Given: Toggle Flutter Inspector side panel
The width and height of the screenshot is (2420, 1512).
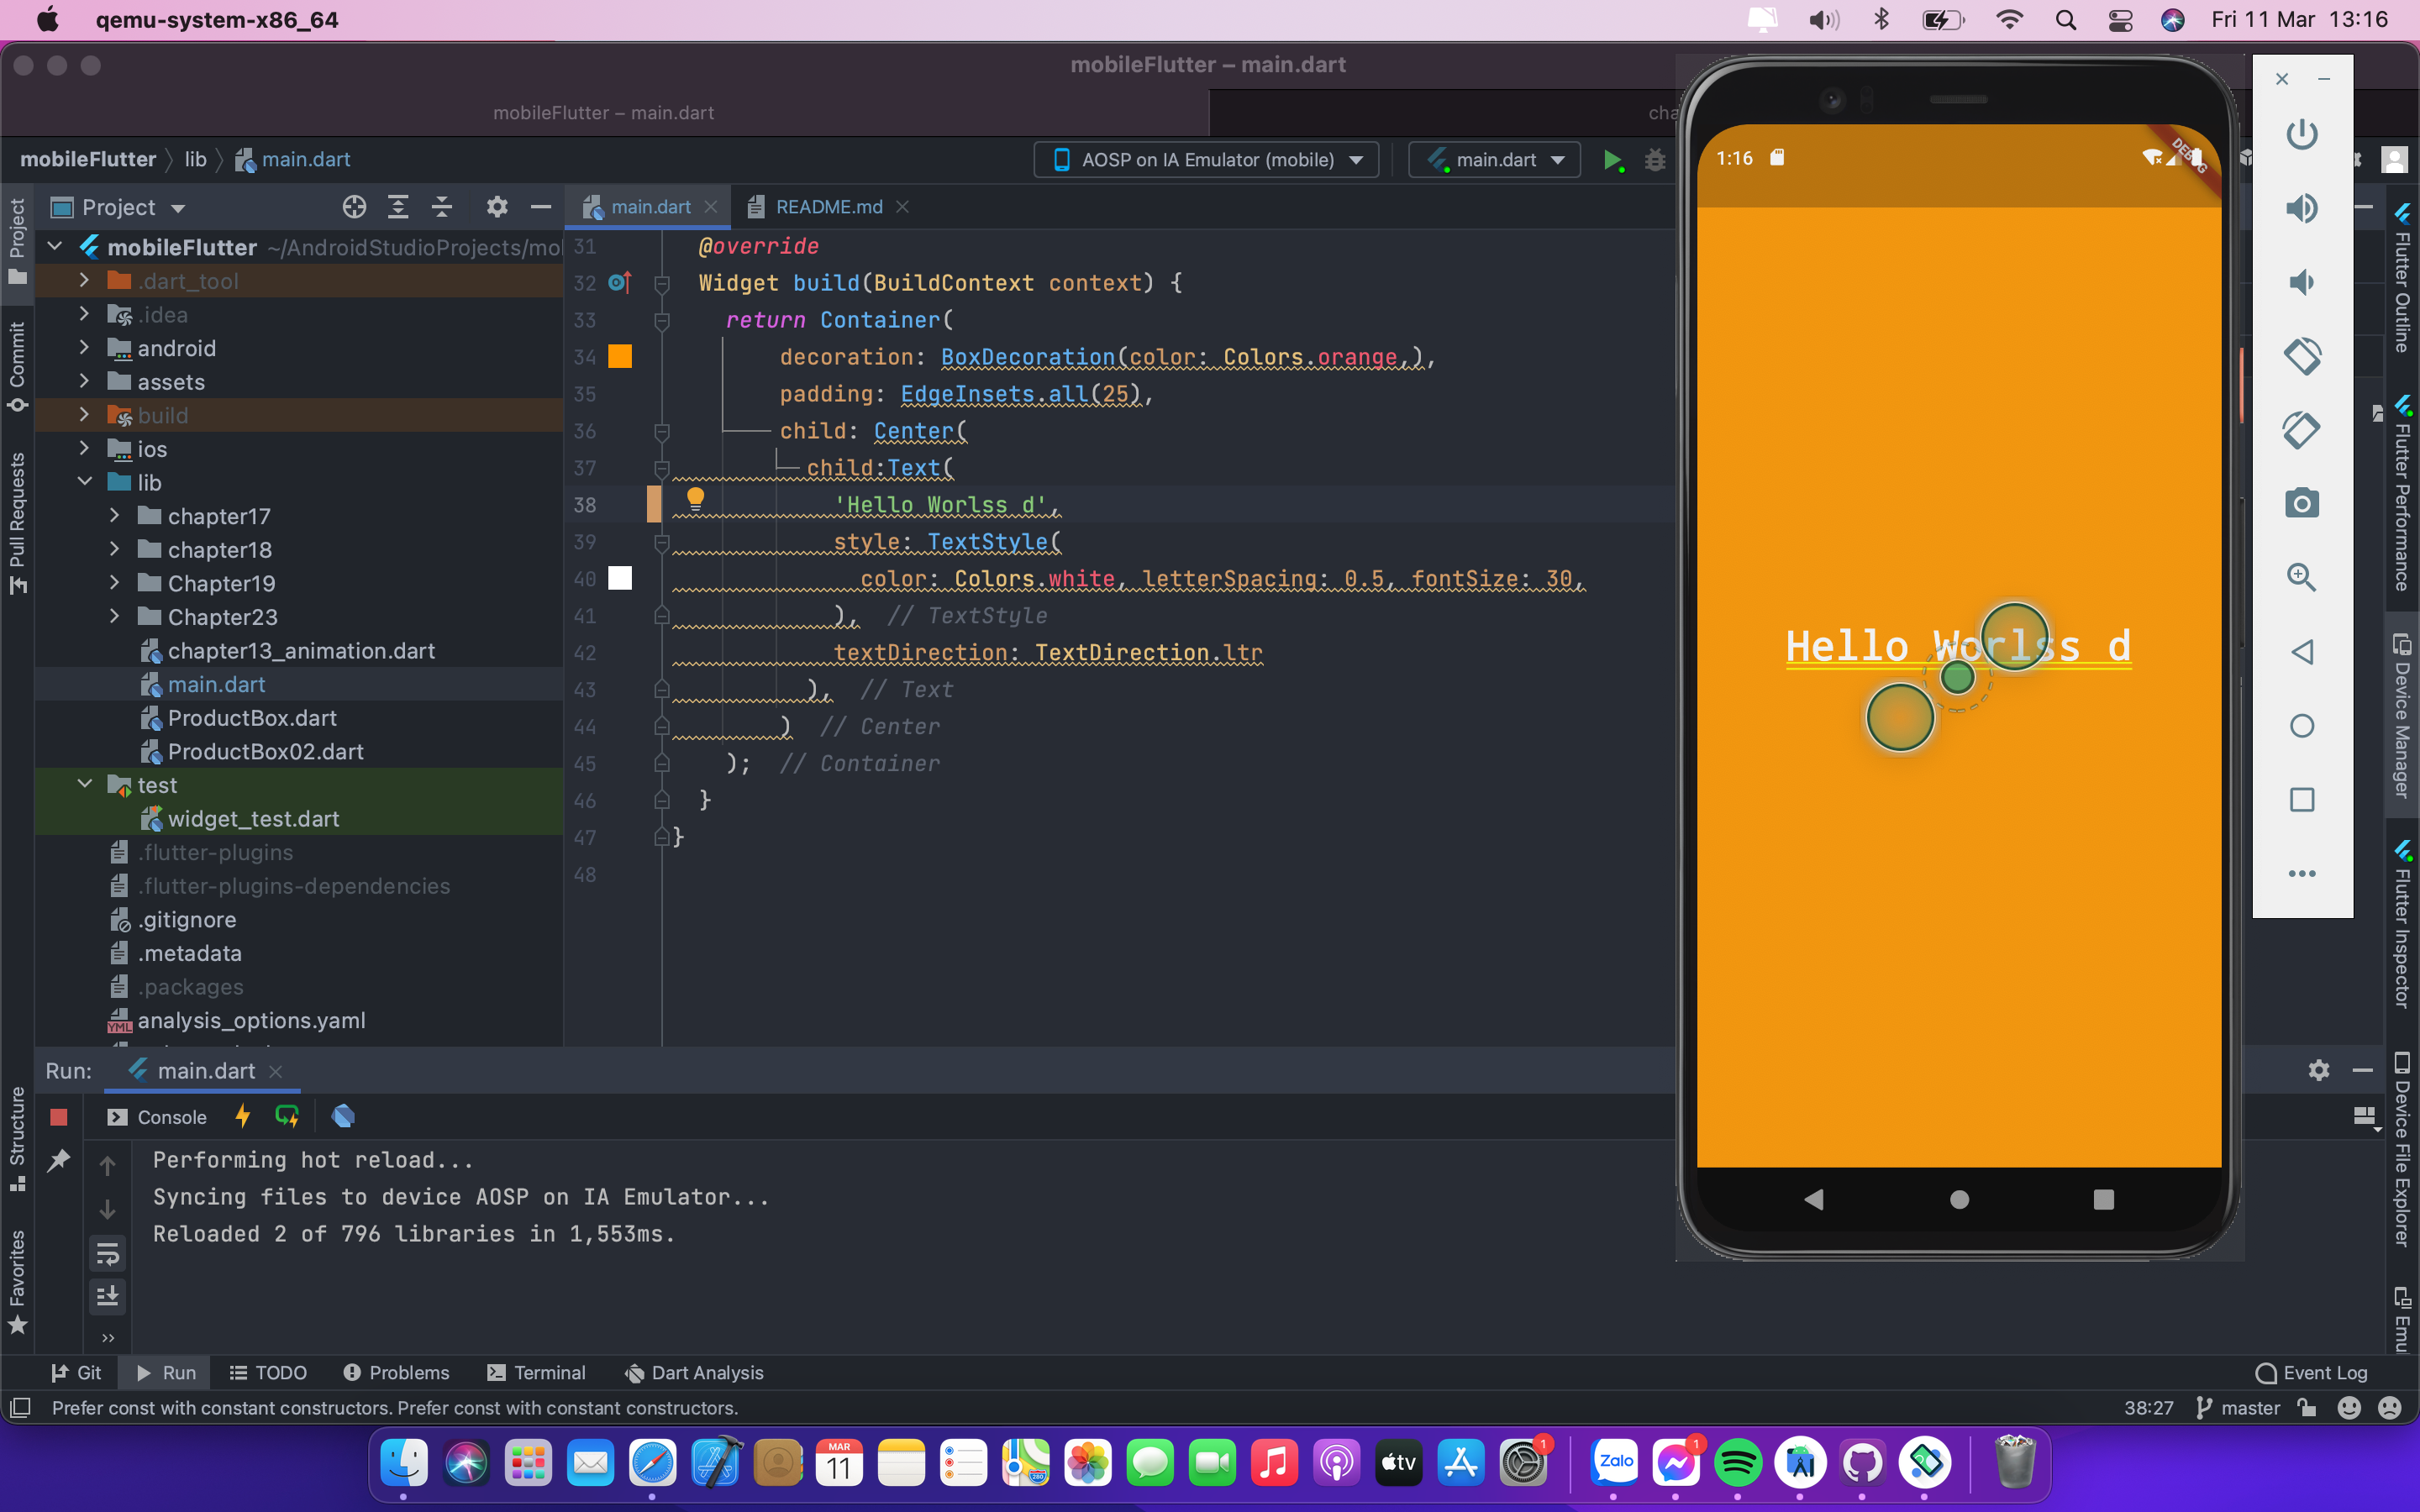Looking at the screenshot, I should 2403,925.
